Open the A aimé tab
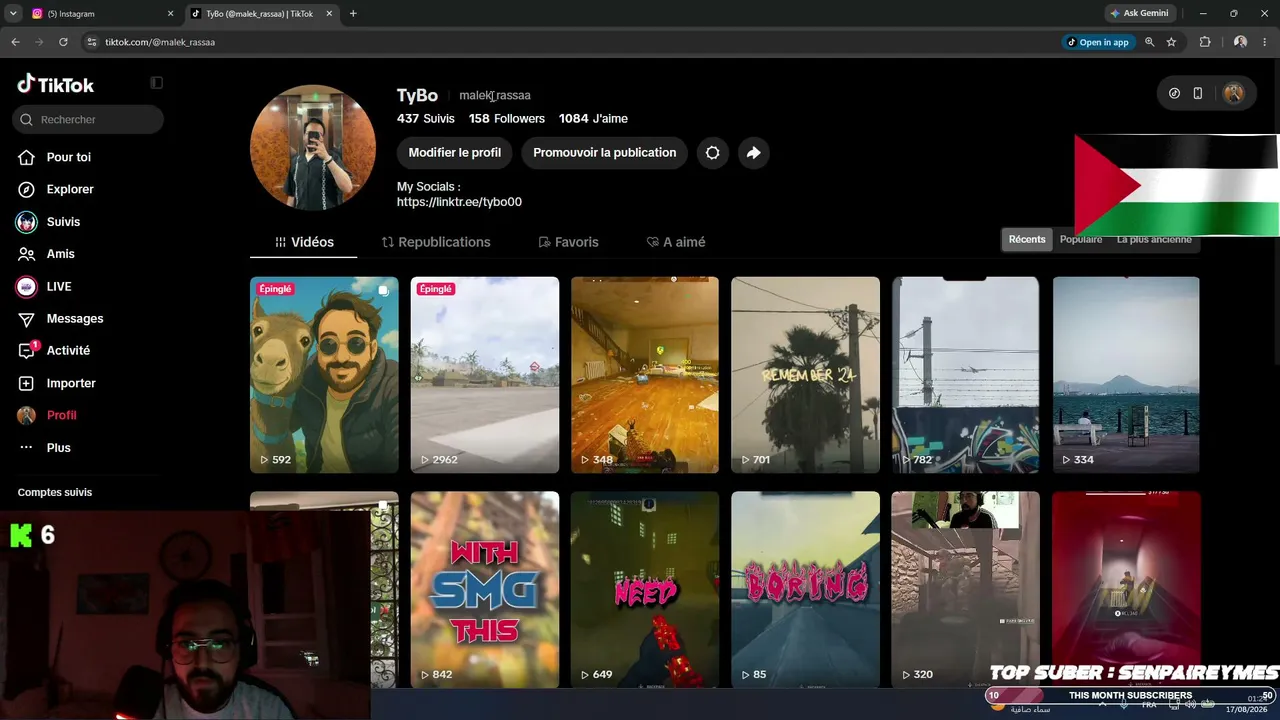 (676, 242)
